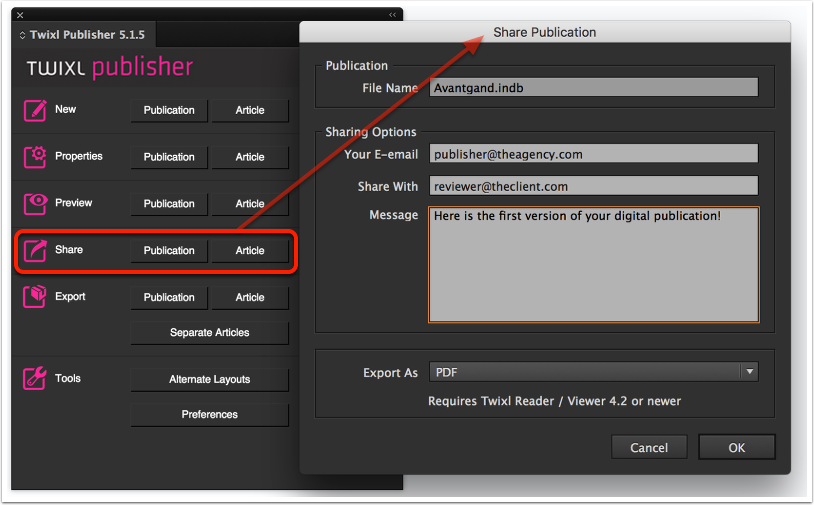Open the Export As PDF dropdown
The image size is (814, 505).
593,372
